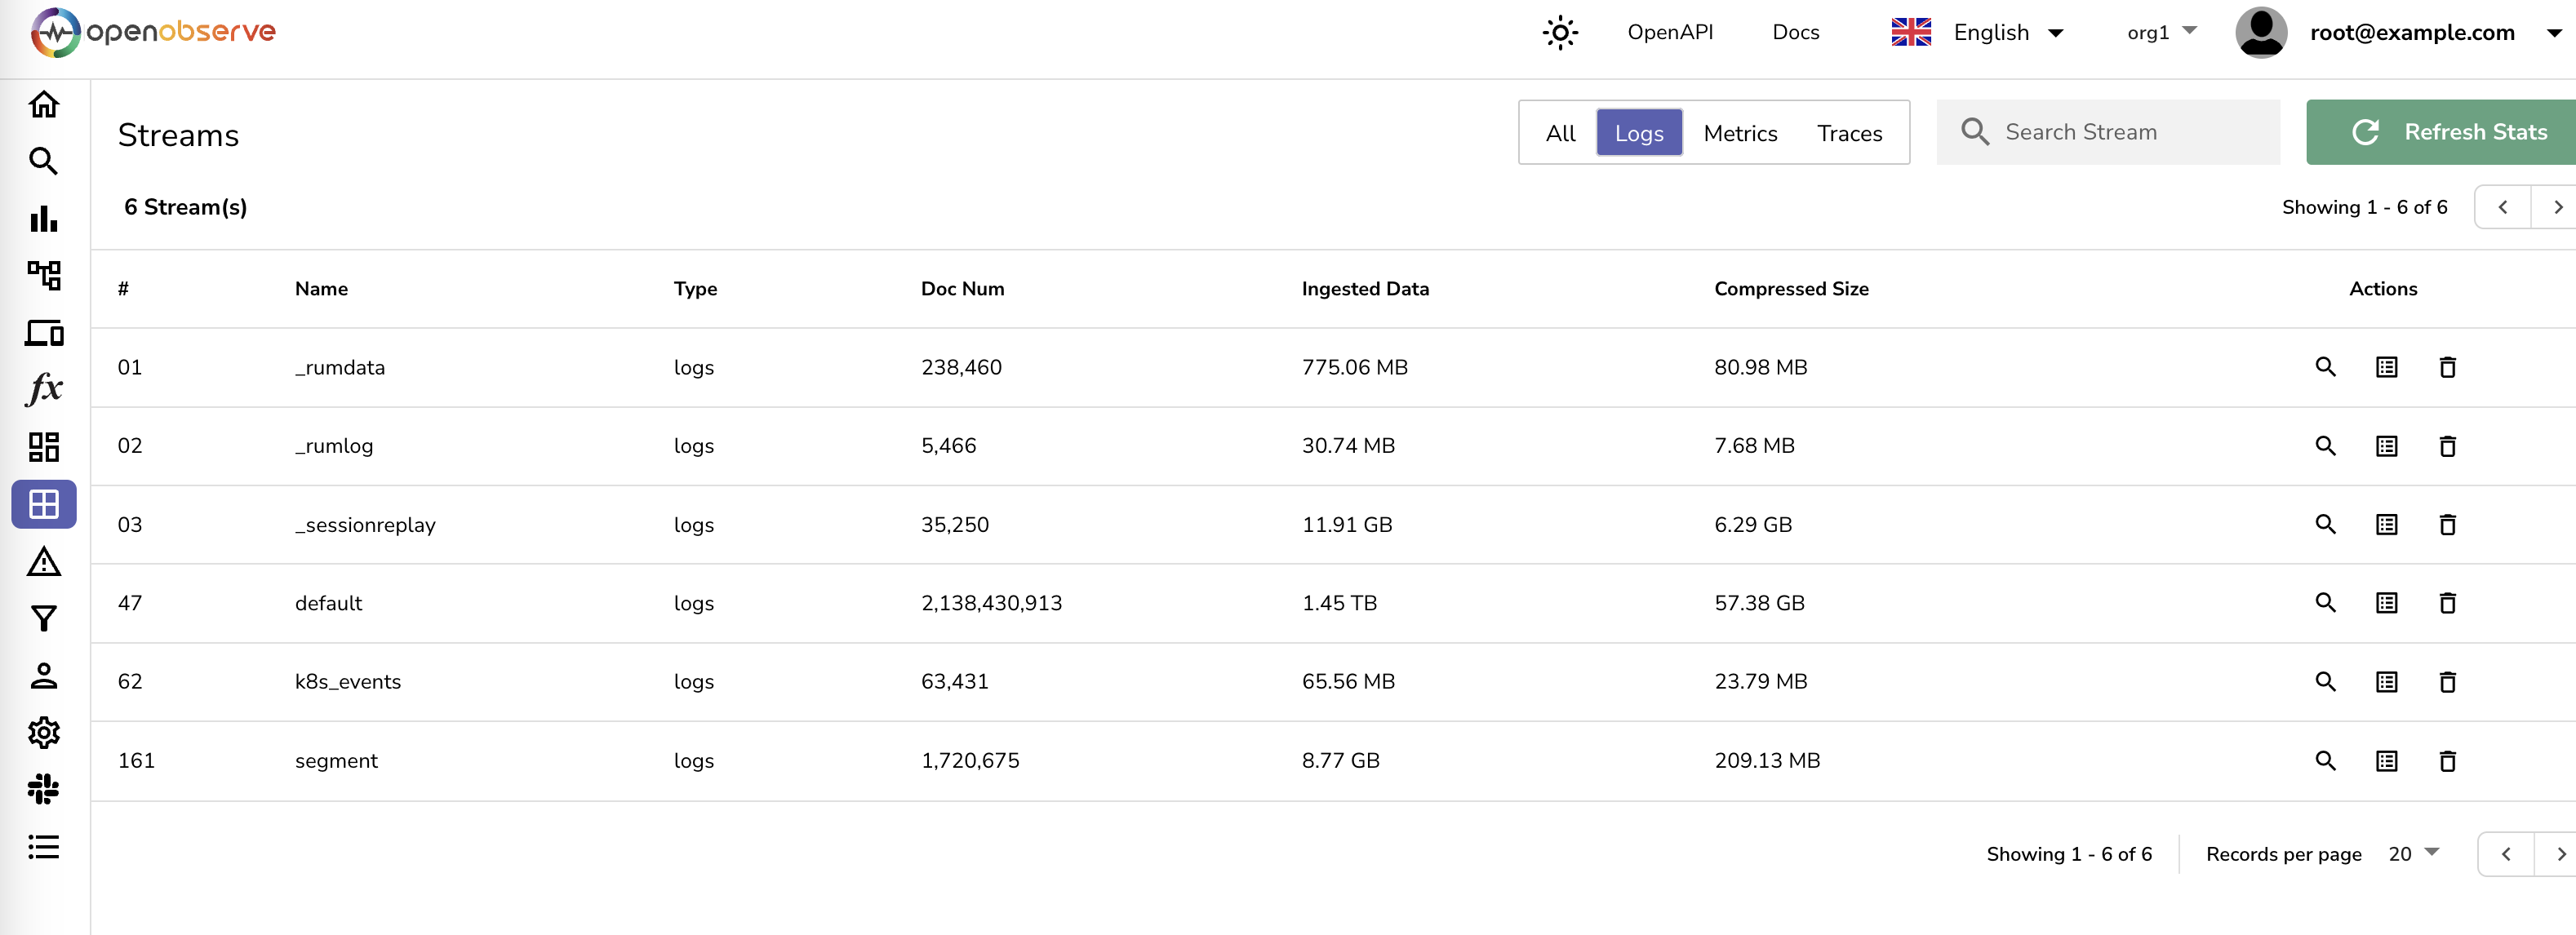
Task: Switch stream filter to All
Action: 1559,133
